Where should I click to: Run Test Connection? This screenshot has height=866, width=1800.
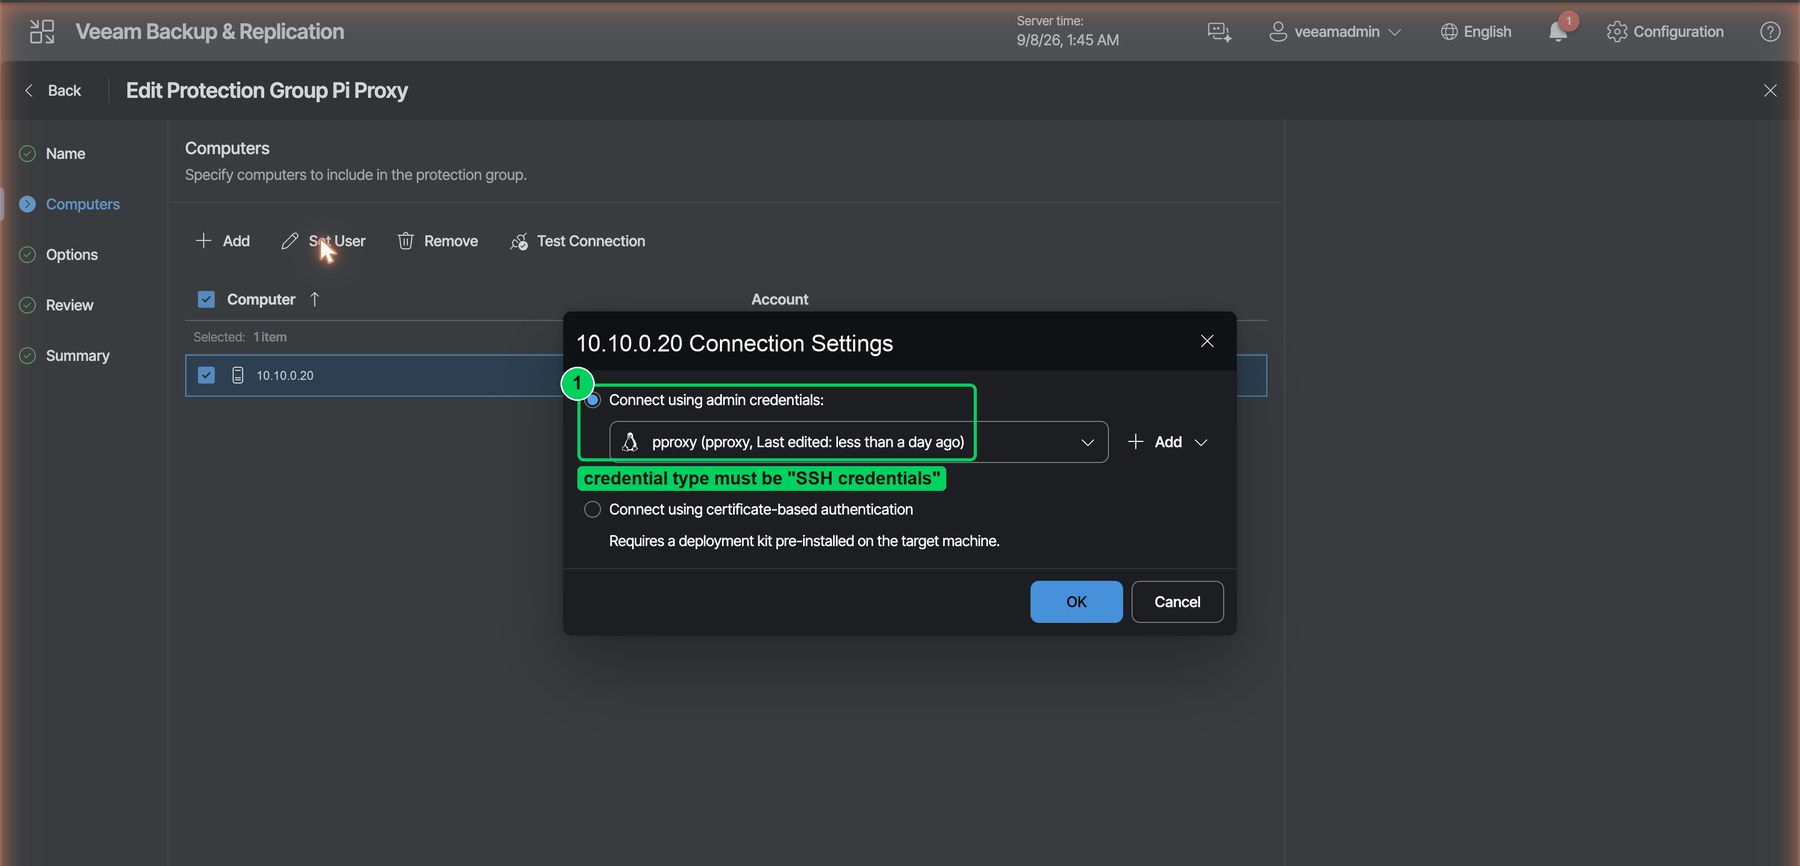(x=578, y=241)
